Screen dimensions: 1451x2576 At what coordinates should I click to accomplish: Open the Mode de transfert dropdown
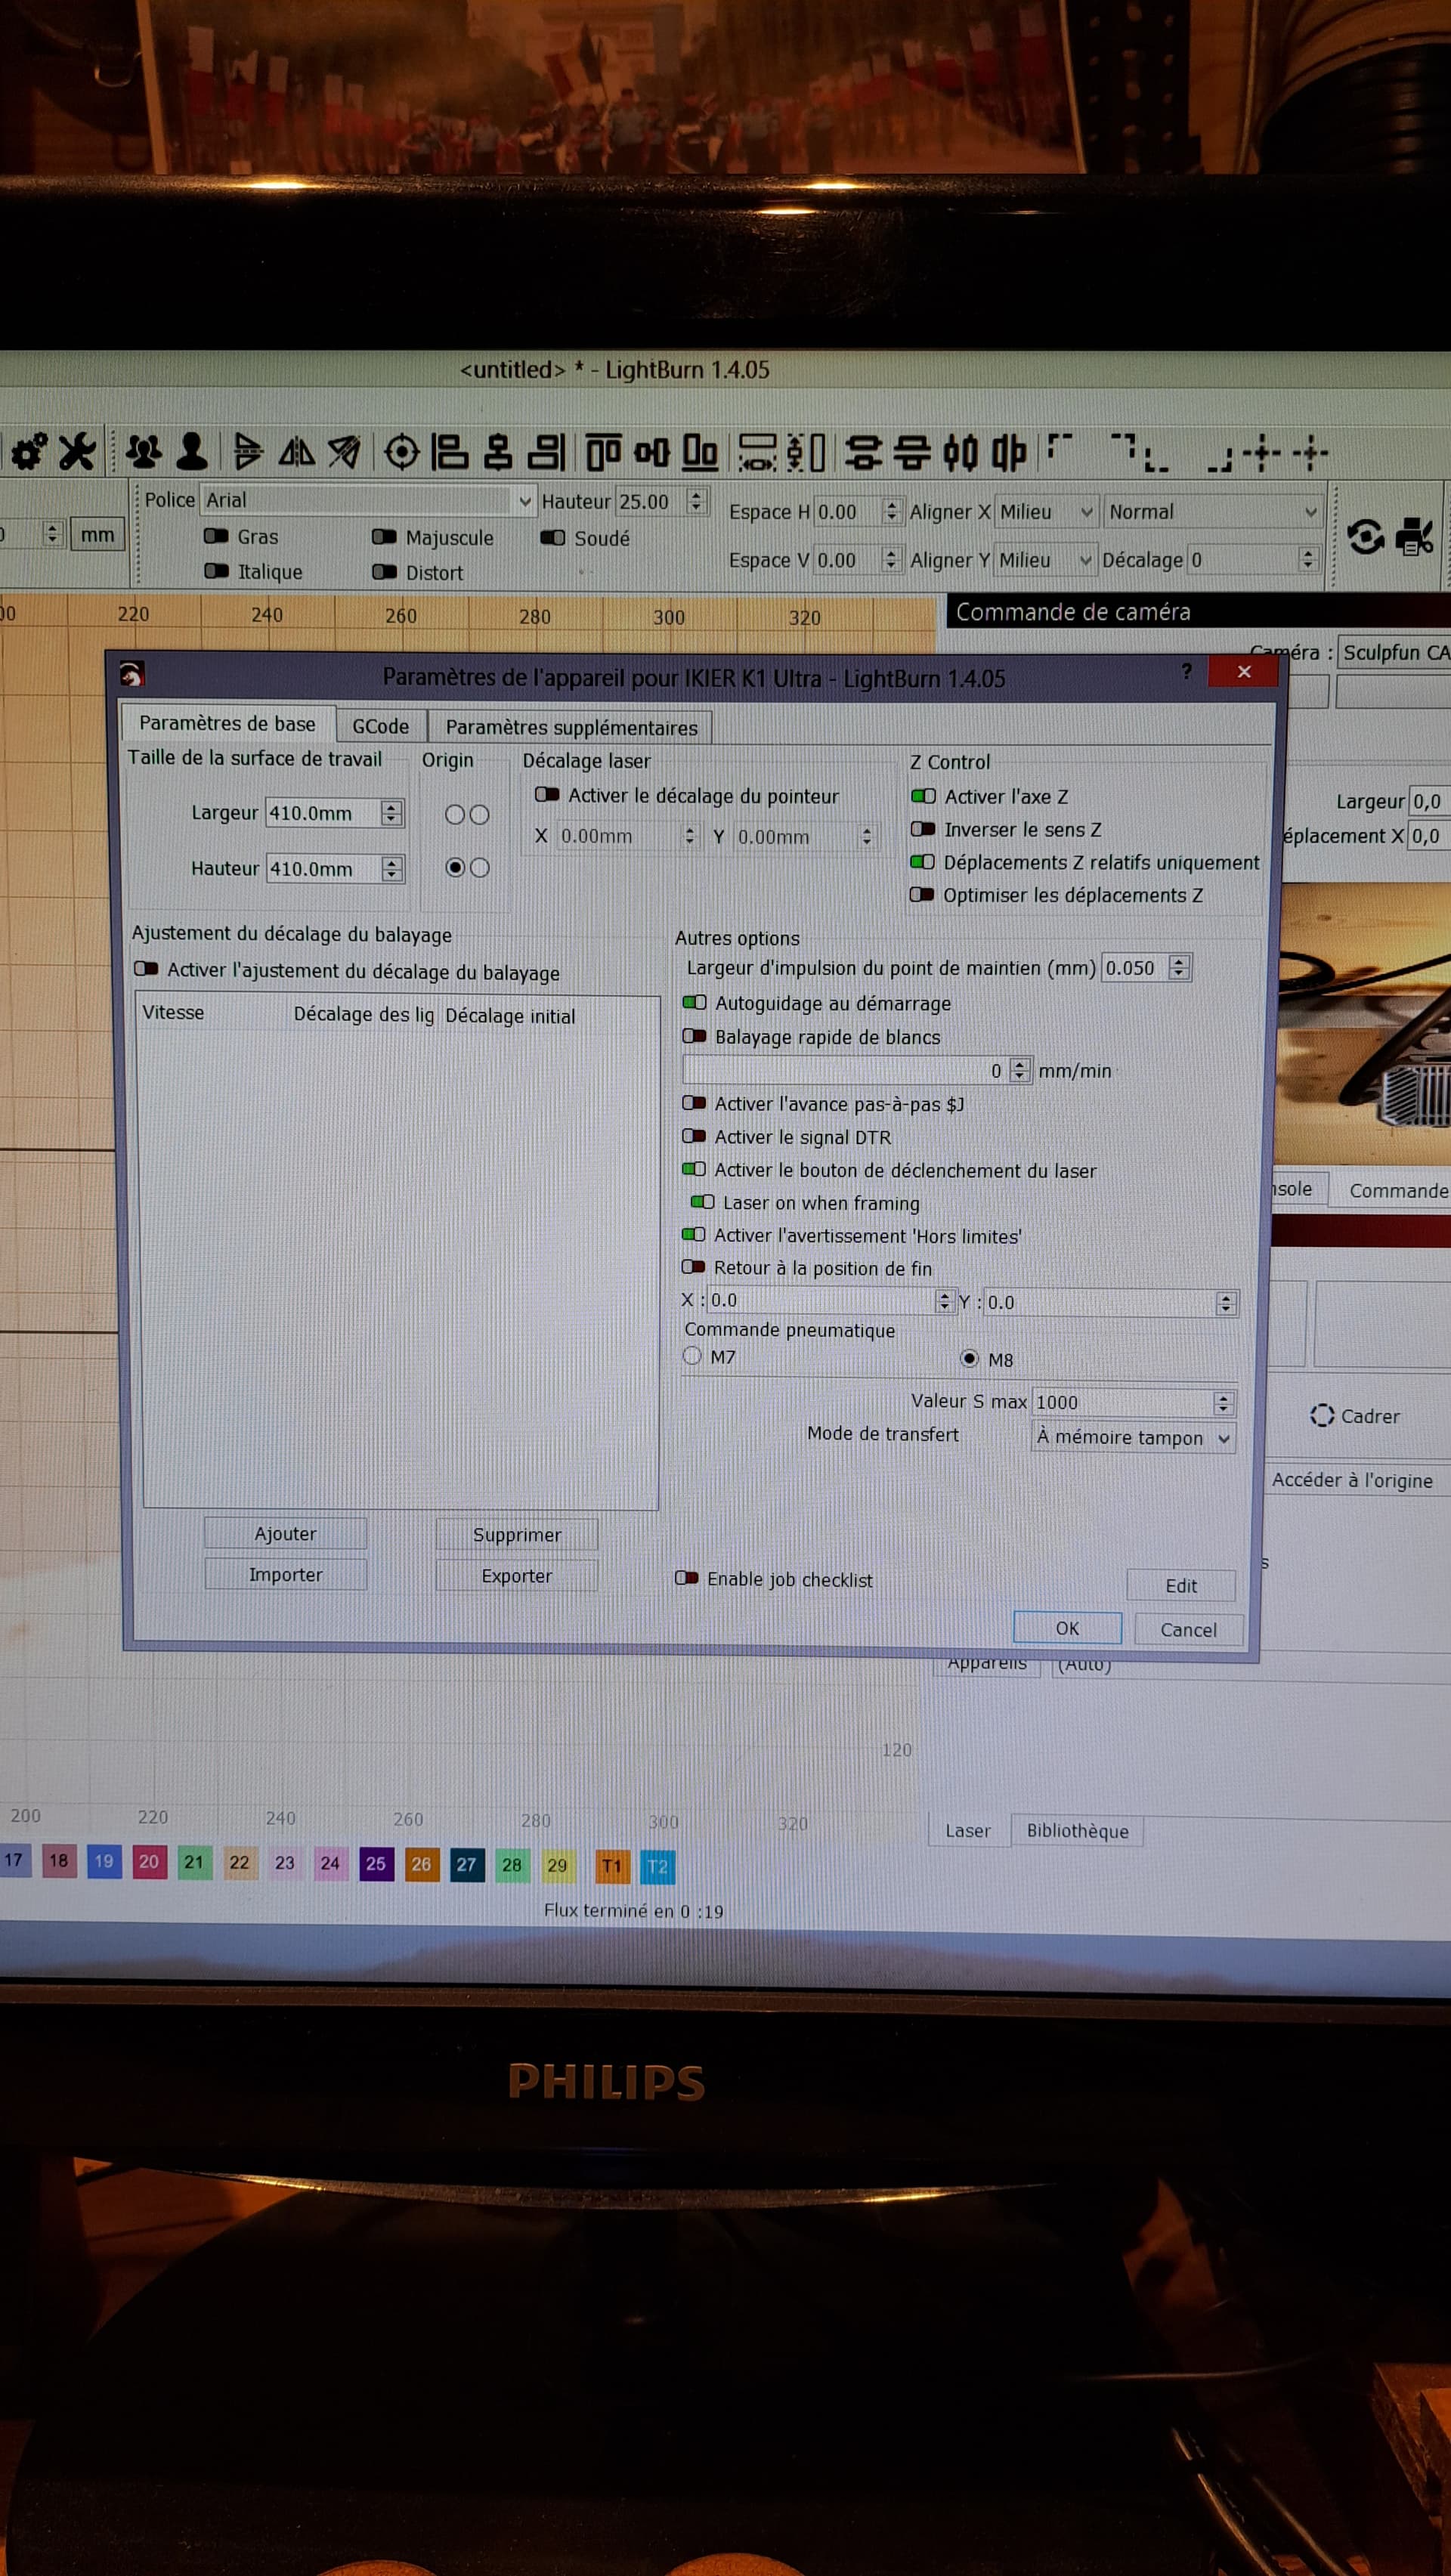click(x=1133, y=1437)
